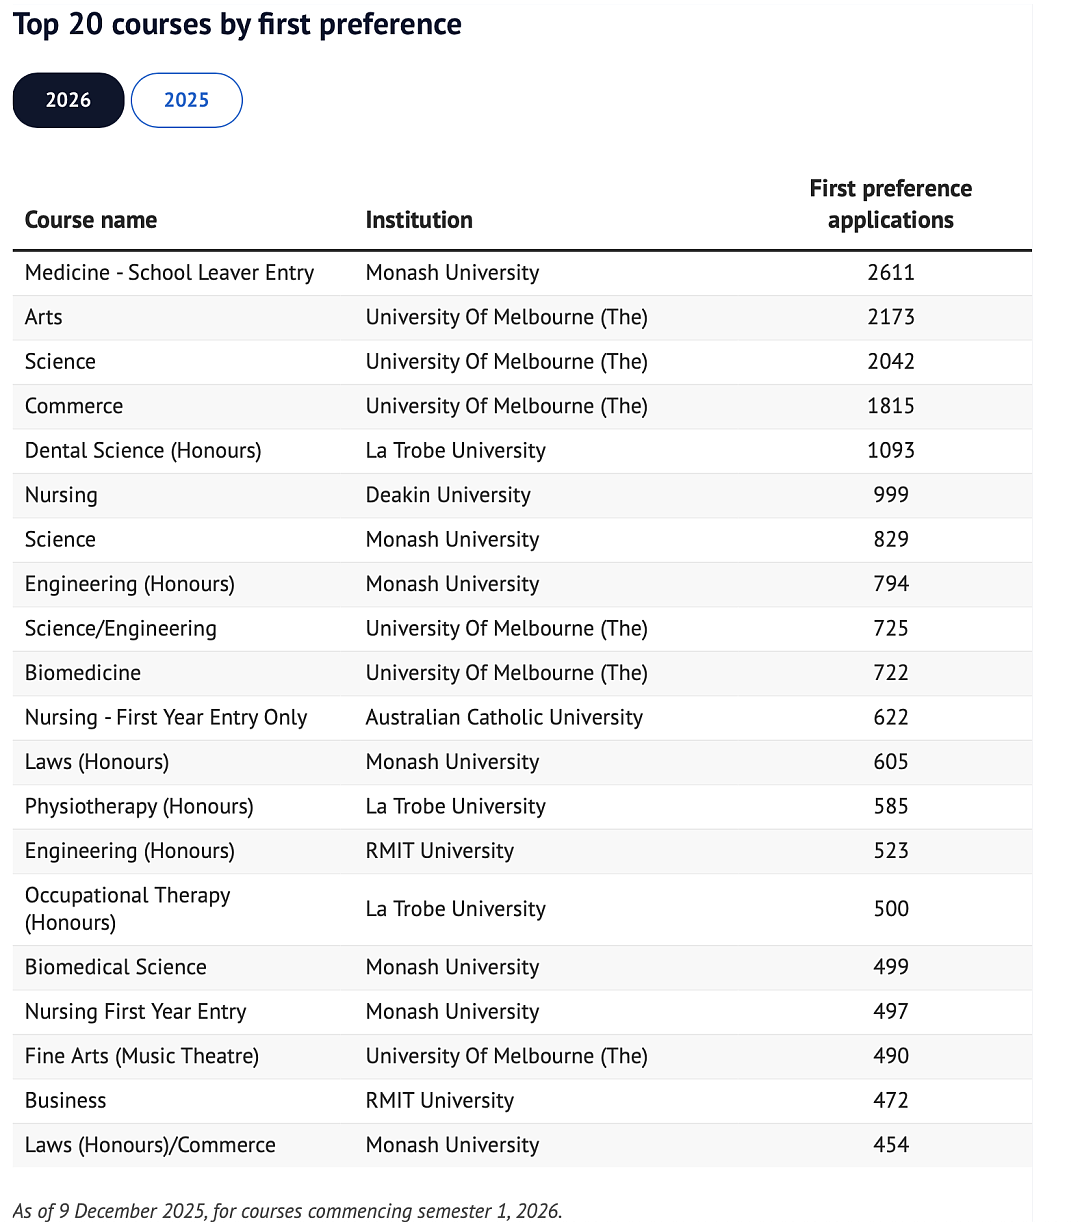Select the 2026 tab

pos(68,100)
